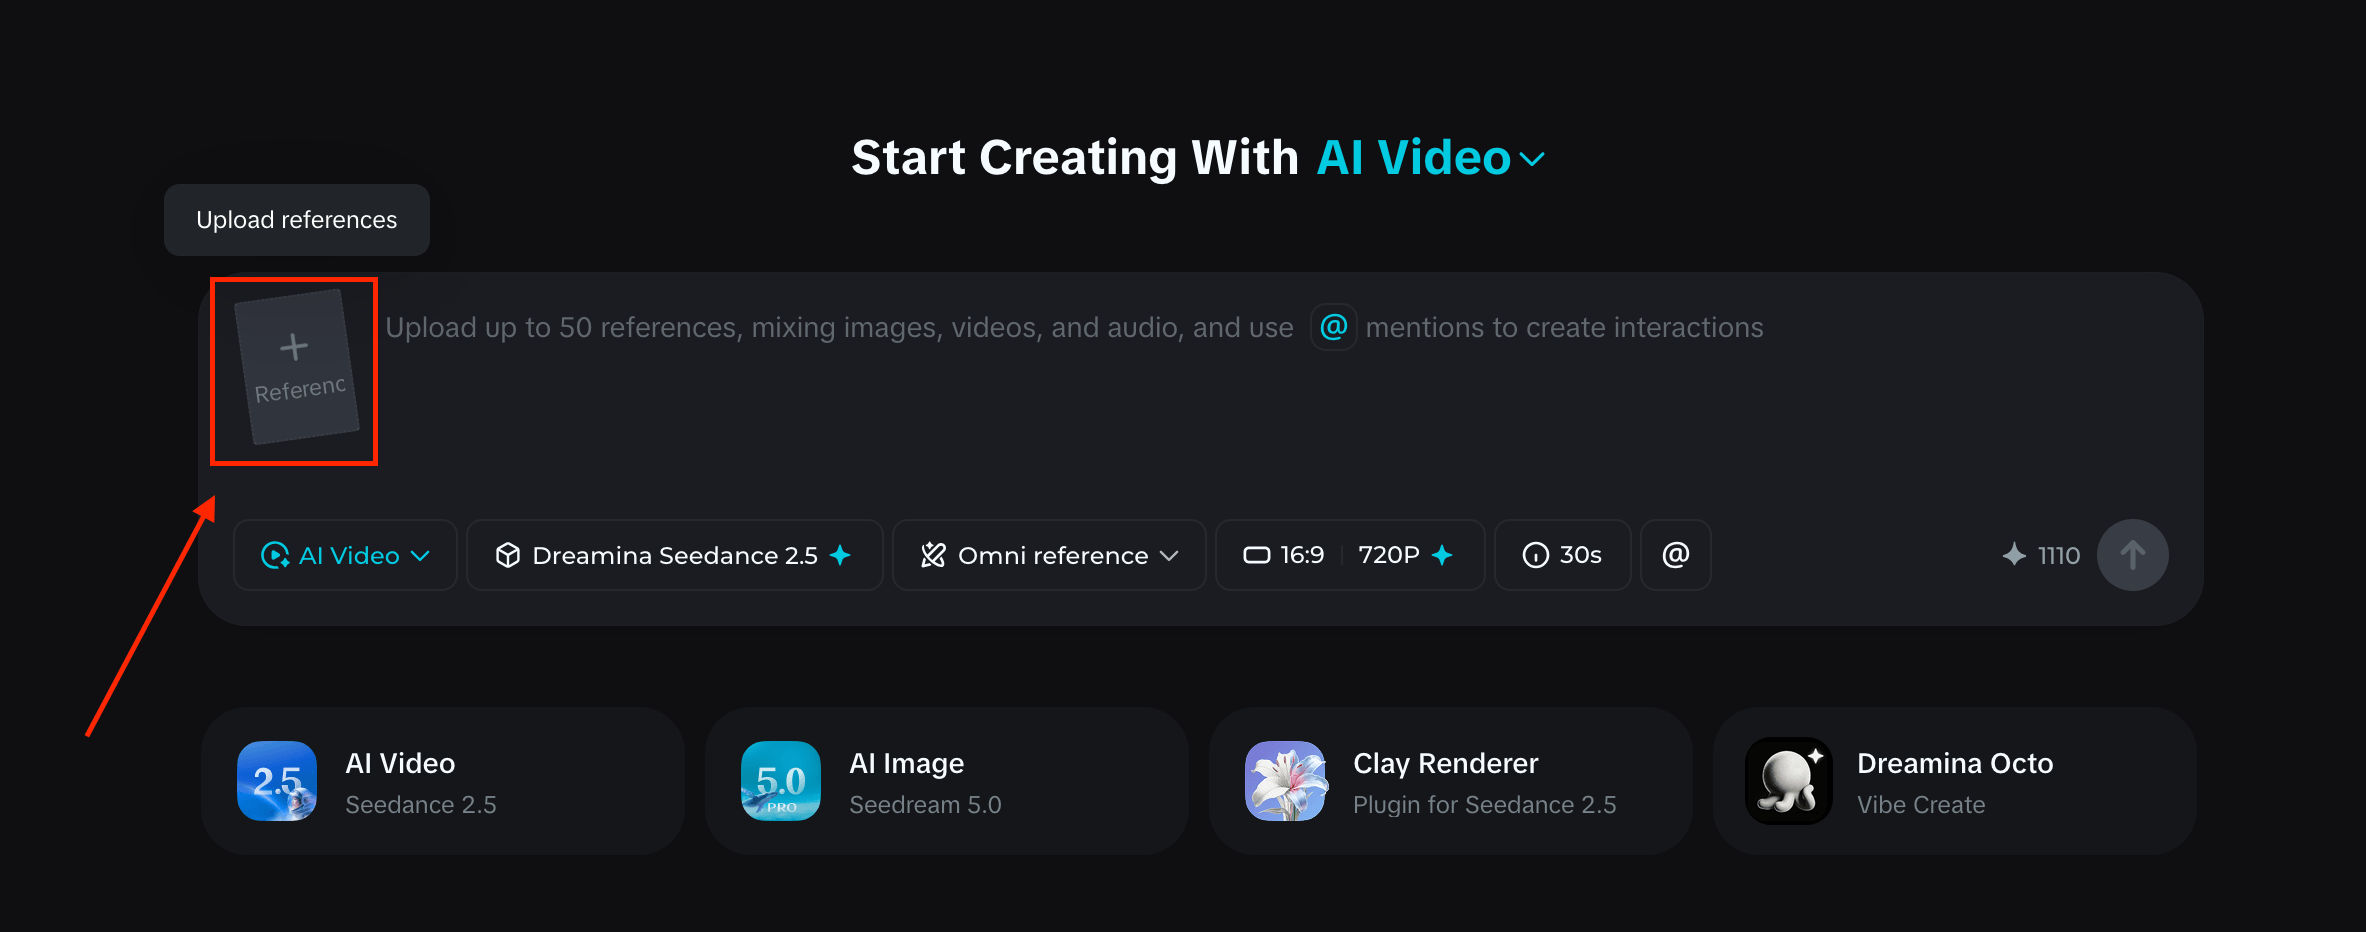The image size is (2366, 932).
Task: Click the blue 2.5 Seedance app icon
Action: click(x=277, y=781)
